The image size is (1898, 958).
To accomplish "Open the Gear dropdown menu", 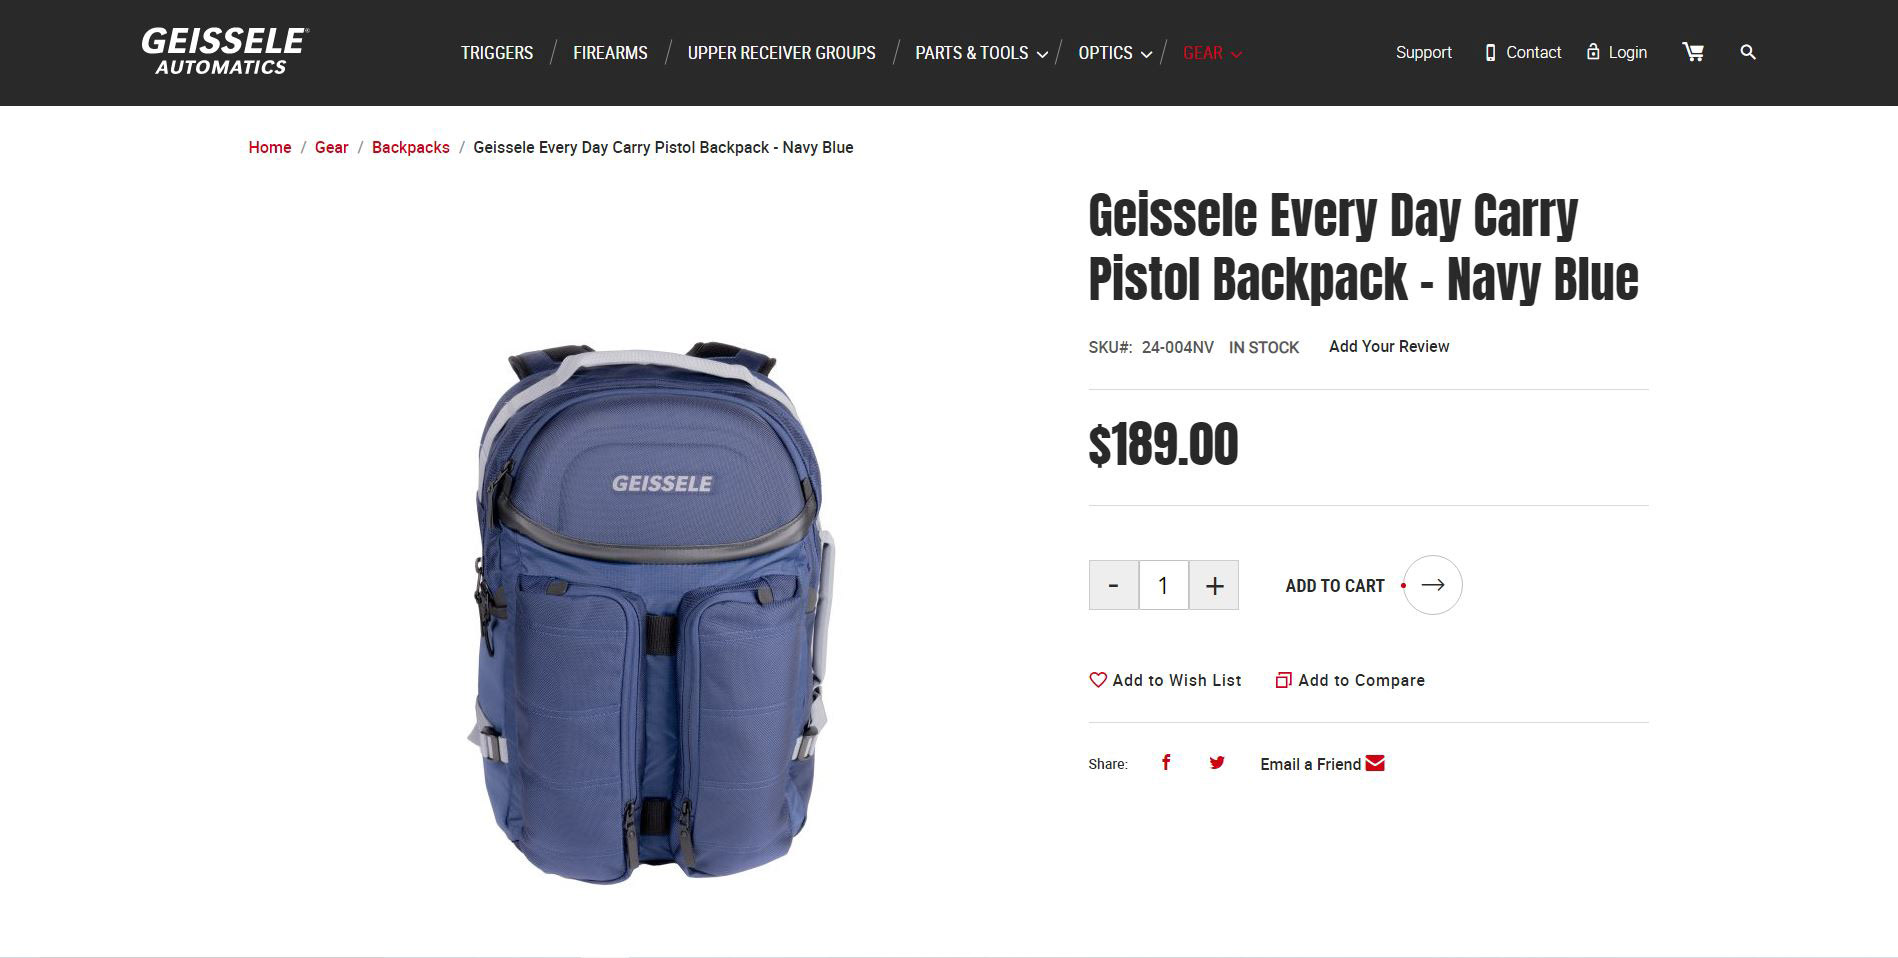I will tap(1212, 53).
